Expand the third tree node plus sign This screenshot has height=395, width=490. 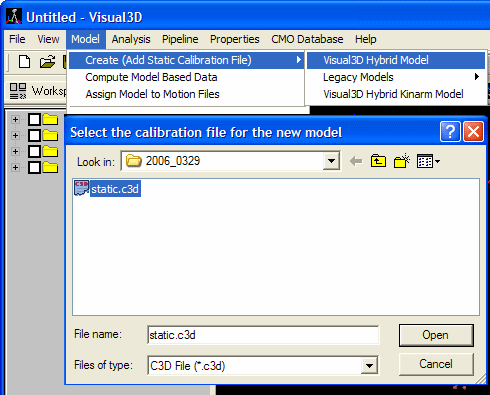pyautogui.click(x=15, y=151)
